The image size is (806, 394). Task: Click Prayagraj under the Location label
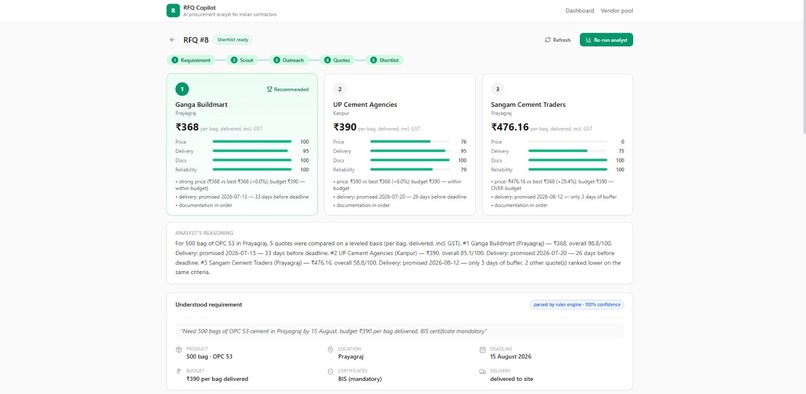pos(350,356)
